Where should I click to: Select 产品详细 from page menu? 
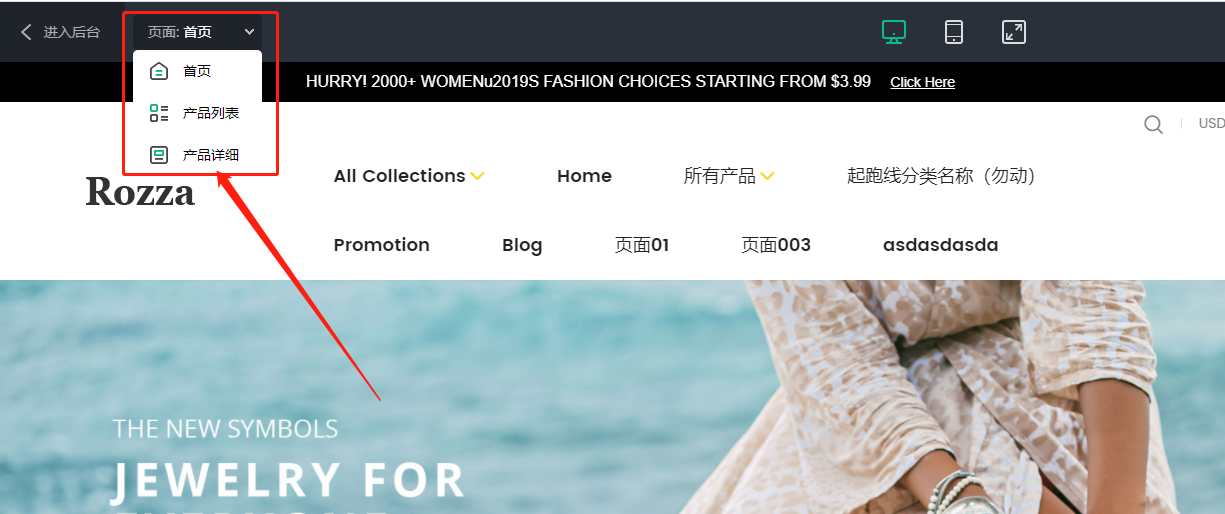[197, 155]
